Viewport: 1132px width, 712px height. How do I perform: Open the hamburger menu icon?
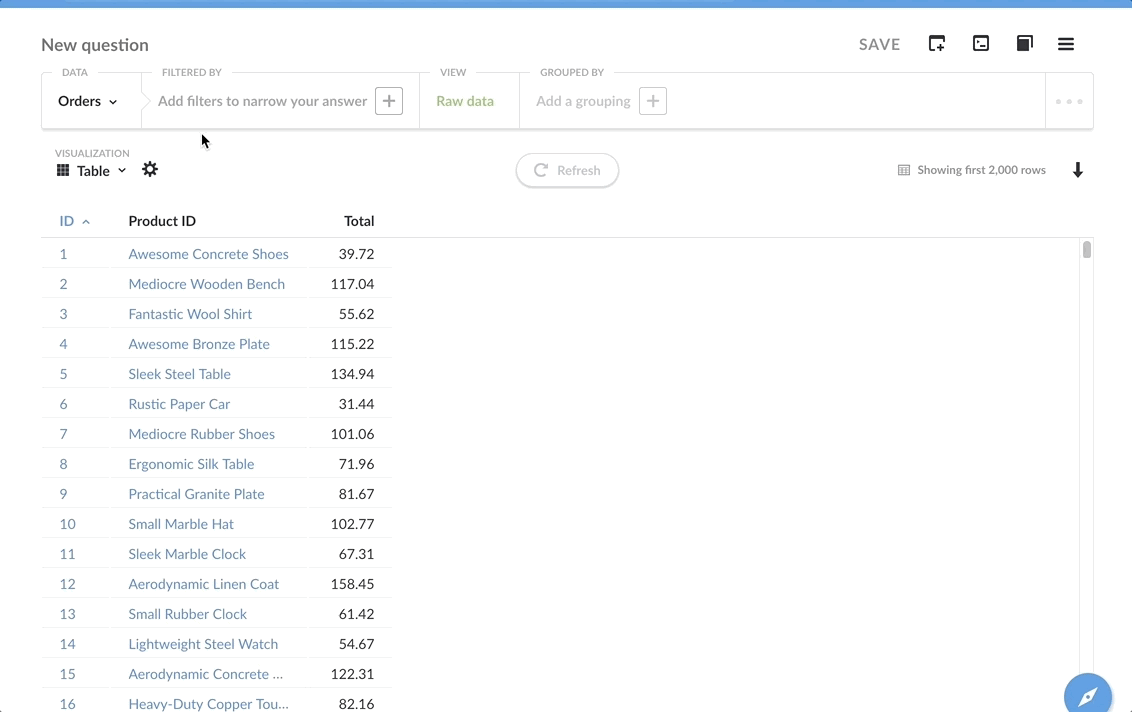tap(1066, 44)
